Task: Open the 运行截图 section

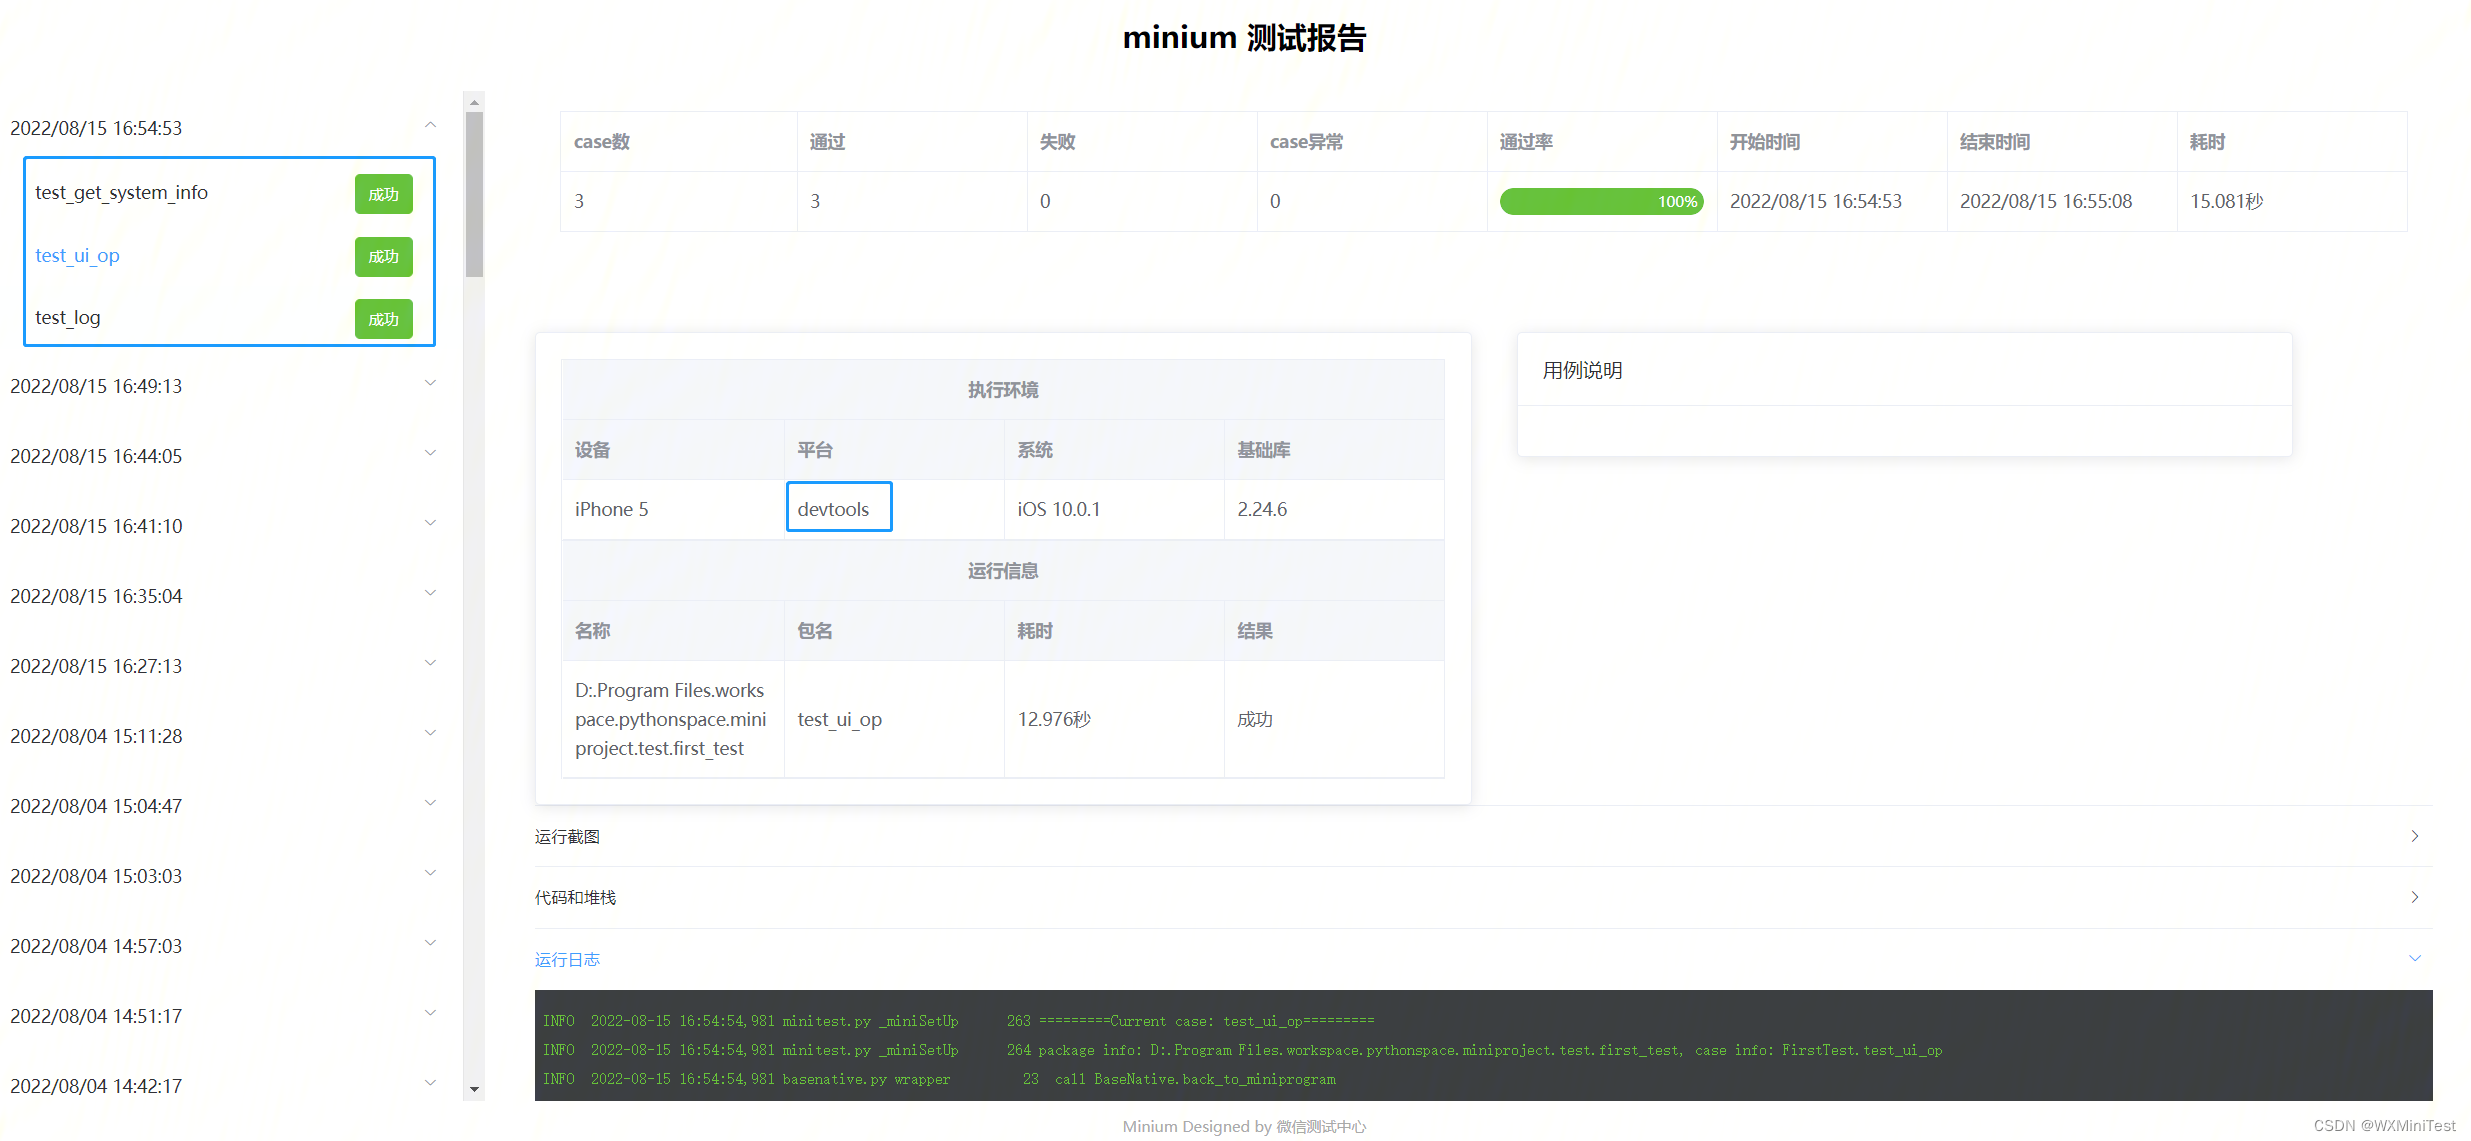Action: [567, 837]
